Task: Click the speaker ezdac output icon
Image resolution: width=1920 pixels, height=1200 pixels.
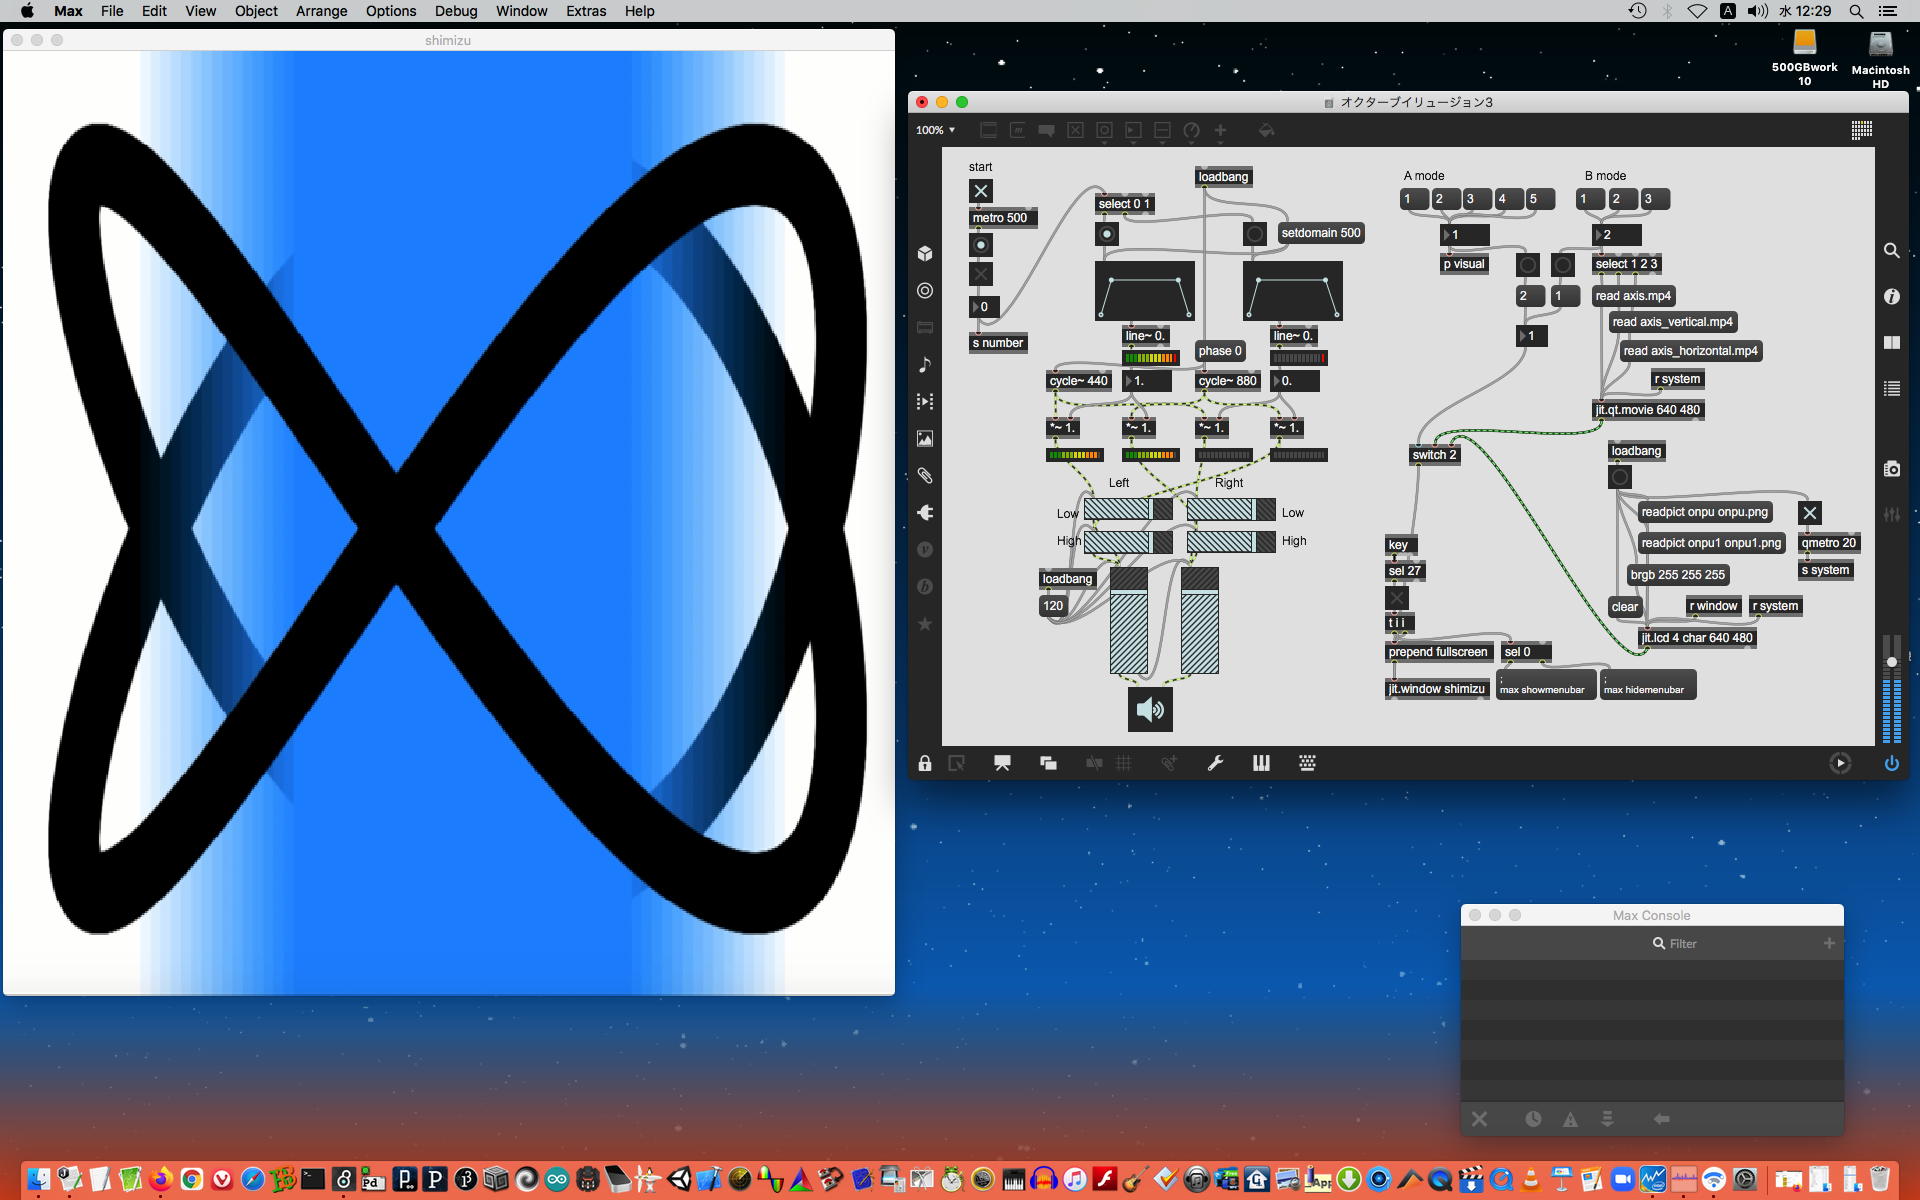Action: [x=1150, y=710]
